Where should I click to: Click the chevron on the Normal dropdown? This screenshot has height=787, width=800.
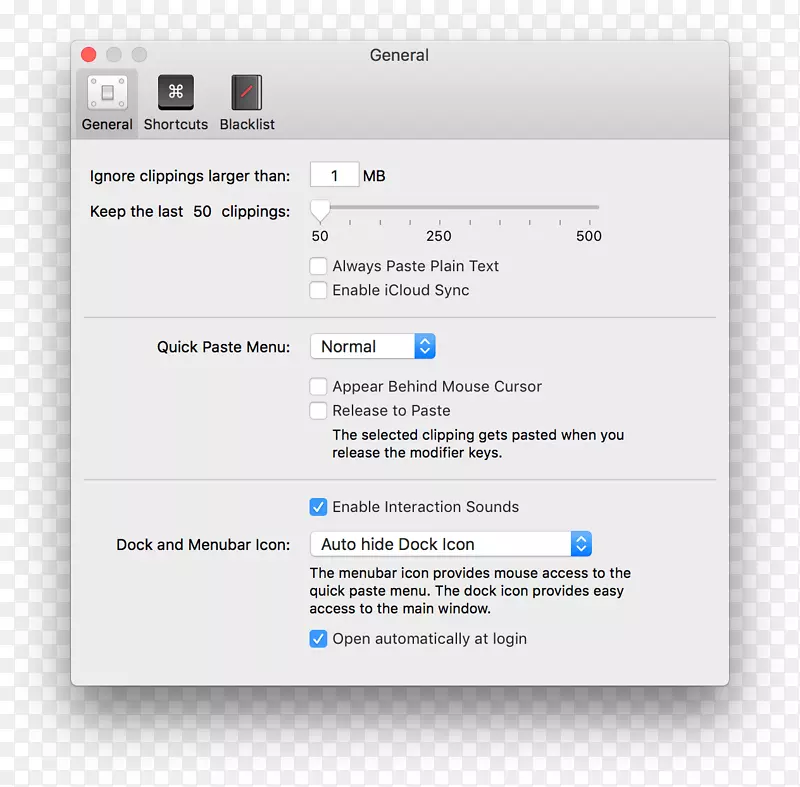pyautogui.click(x=425, y=346)
